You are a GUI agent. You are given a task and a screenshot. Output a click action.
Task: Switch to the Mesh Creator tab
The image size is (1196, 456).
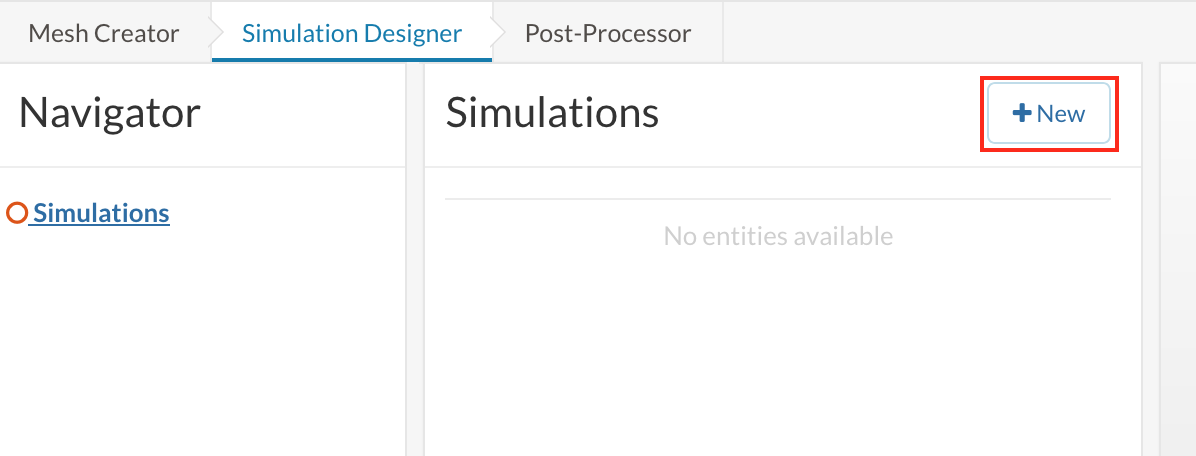coord(104,33)
